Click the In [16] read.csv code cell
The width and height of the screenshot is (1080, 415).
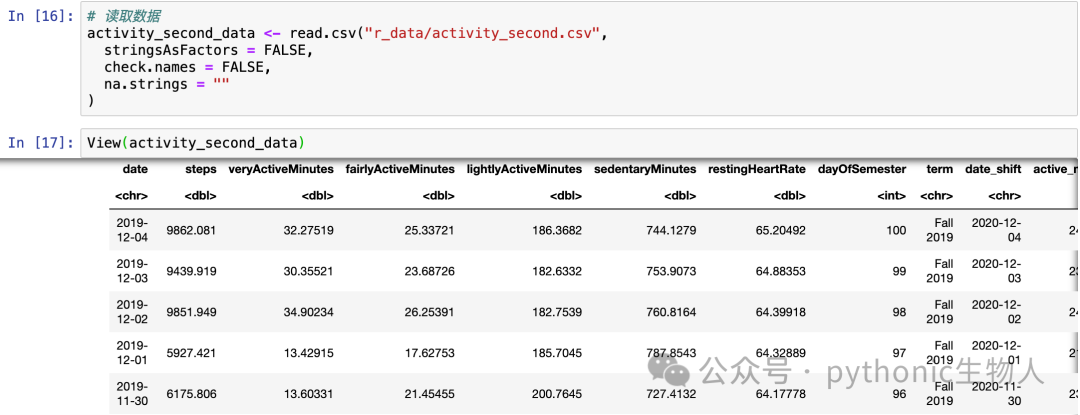[579, 59]
